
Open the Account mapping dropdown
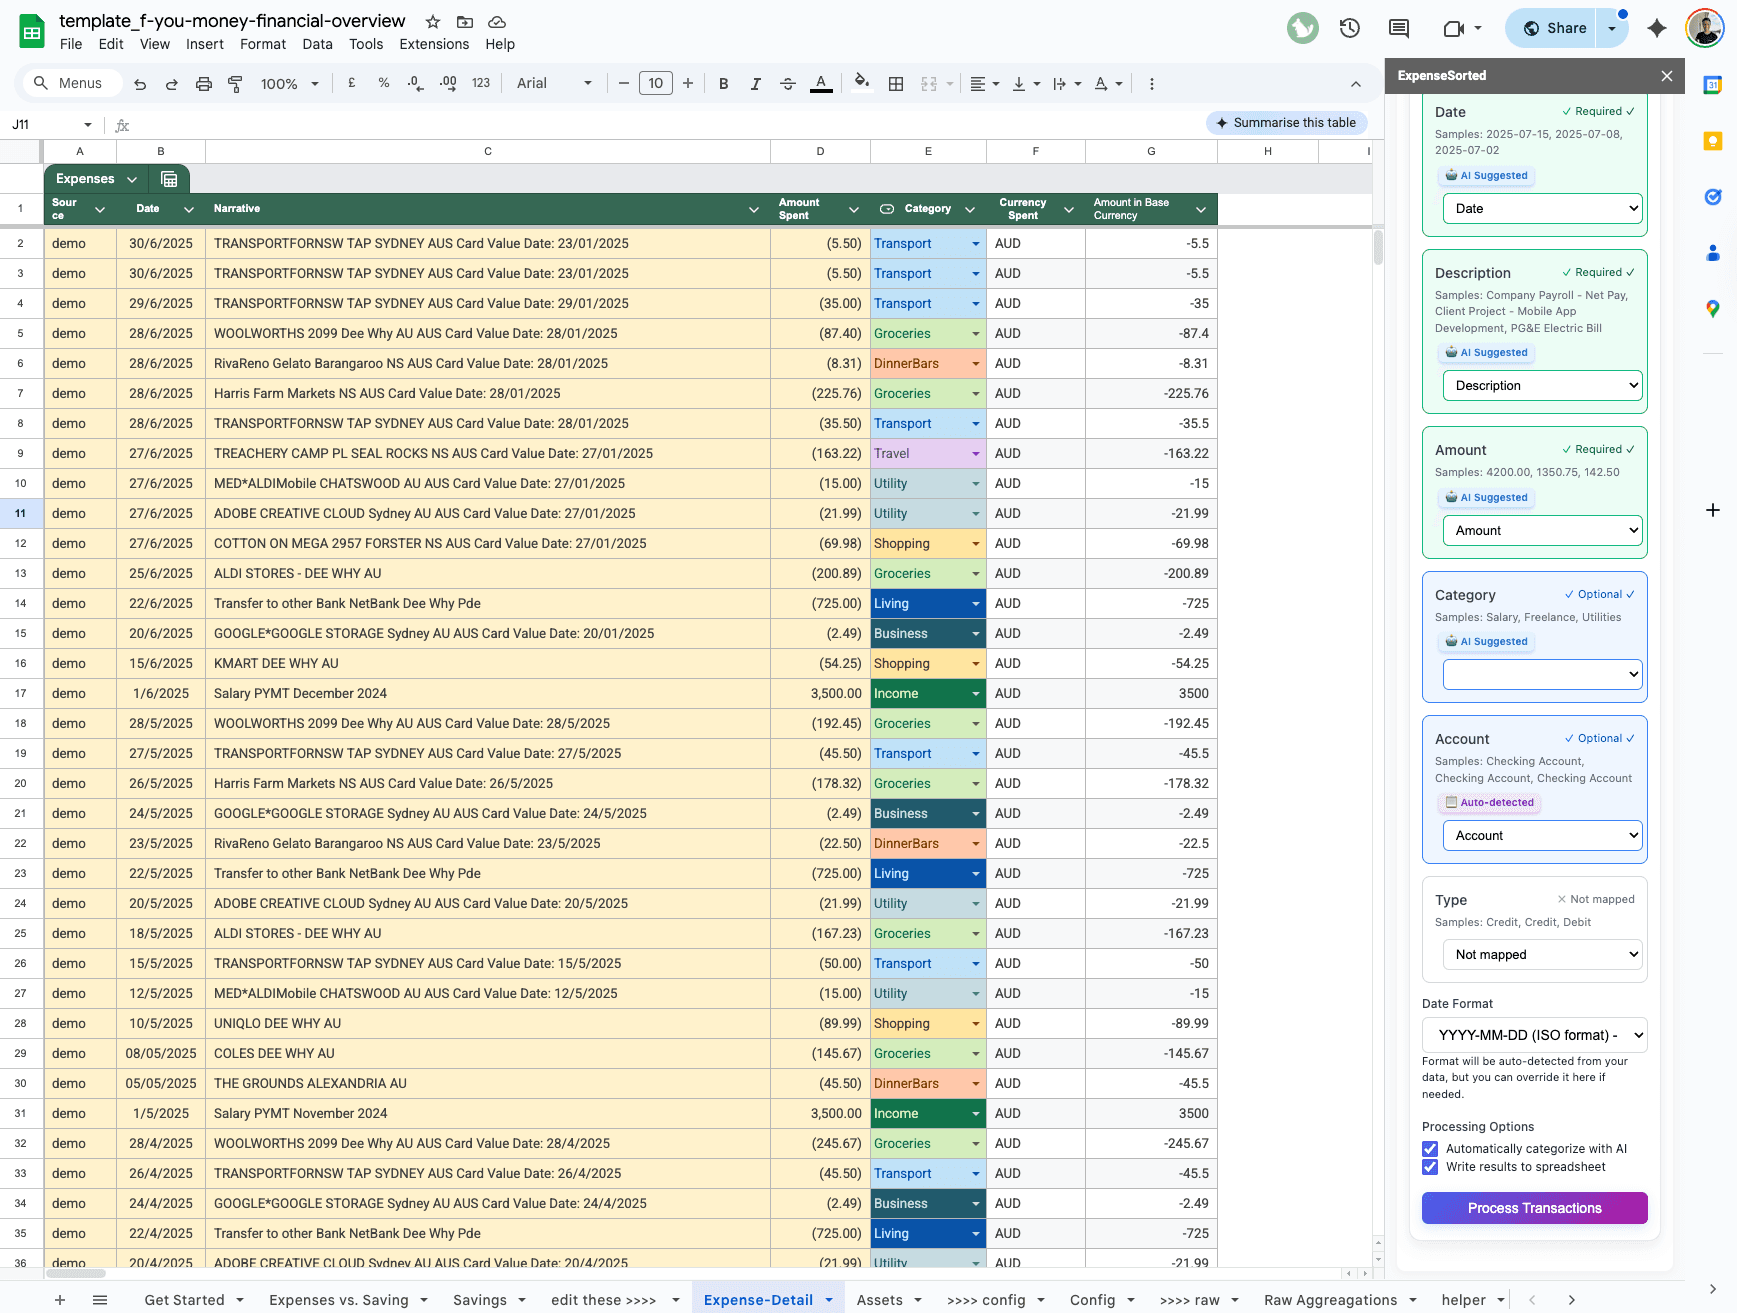[x=1543, y=836]
